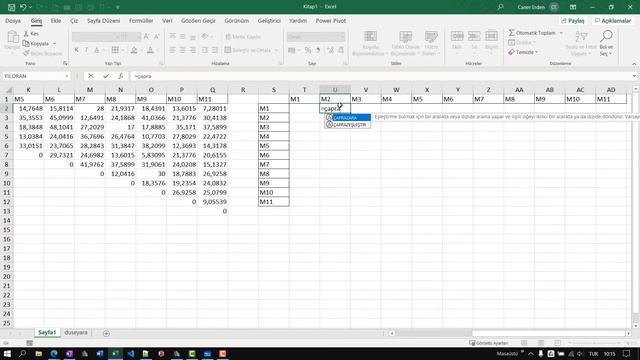Apply percent style icon
This screenshot has height=360, width=640.
tap(308, 50)
